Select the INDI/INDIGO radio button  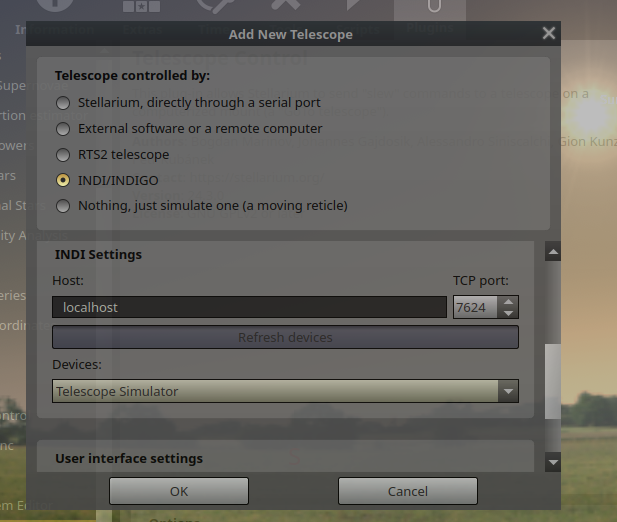click(63, 181)
